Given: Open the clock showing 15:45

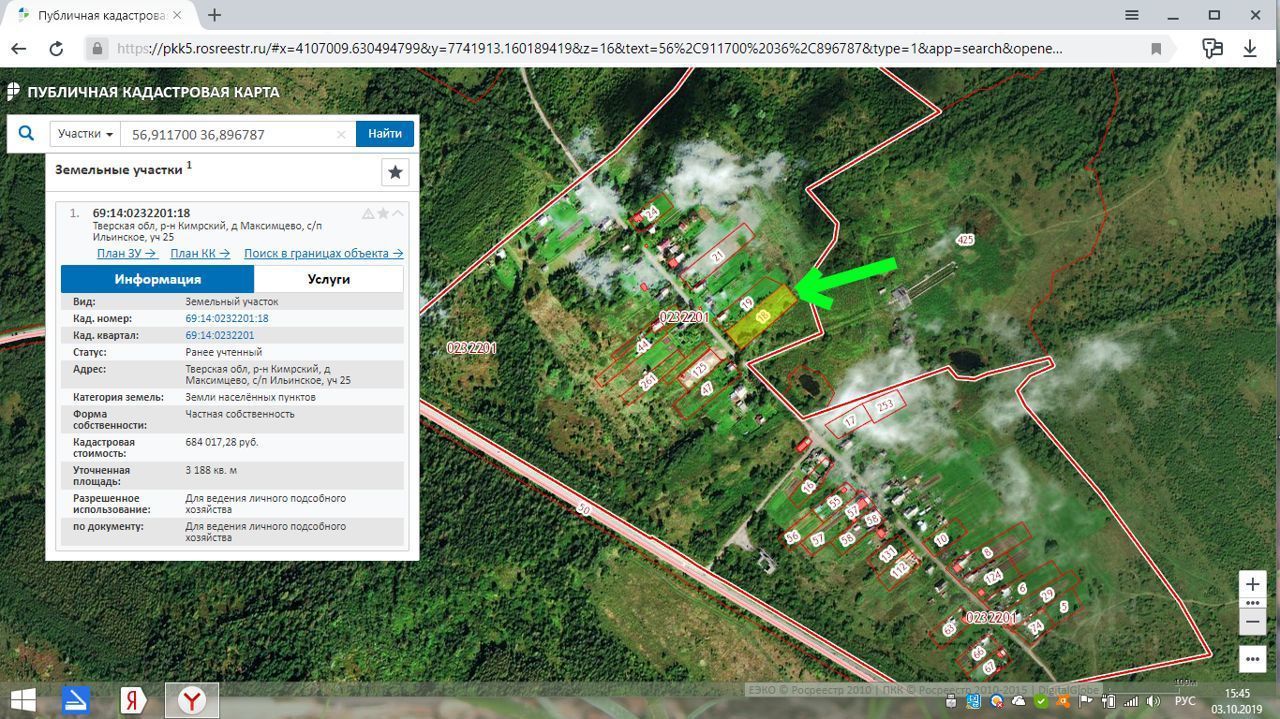Looking at the screenshot, I should tap(1237, 693).
